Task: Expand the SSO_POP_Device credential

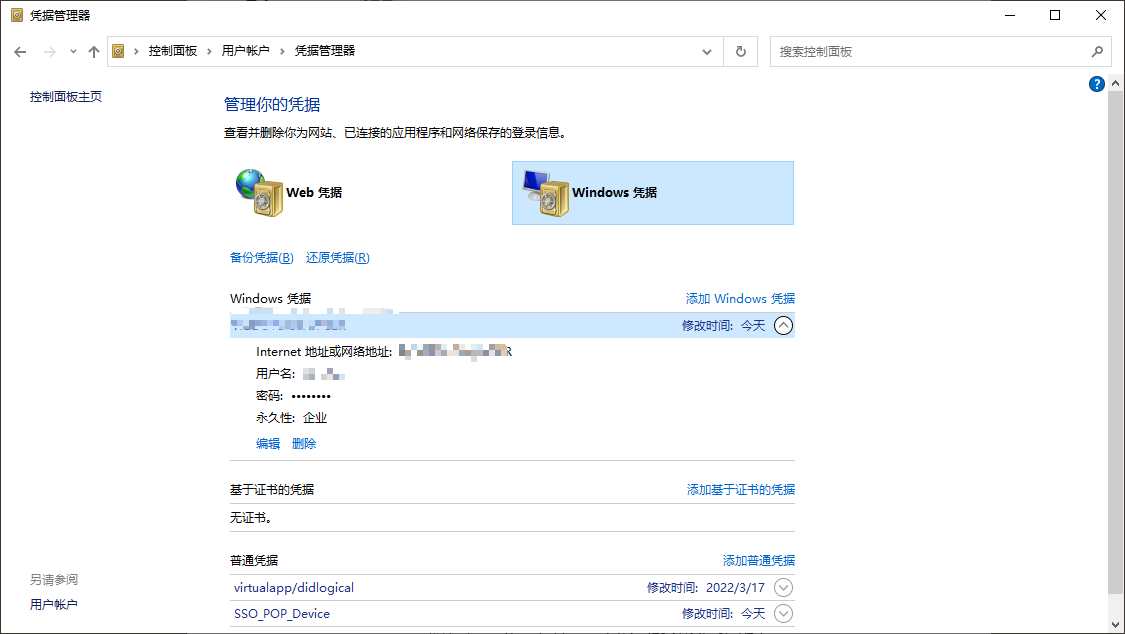Action: point(783,613)
